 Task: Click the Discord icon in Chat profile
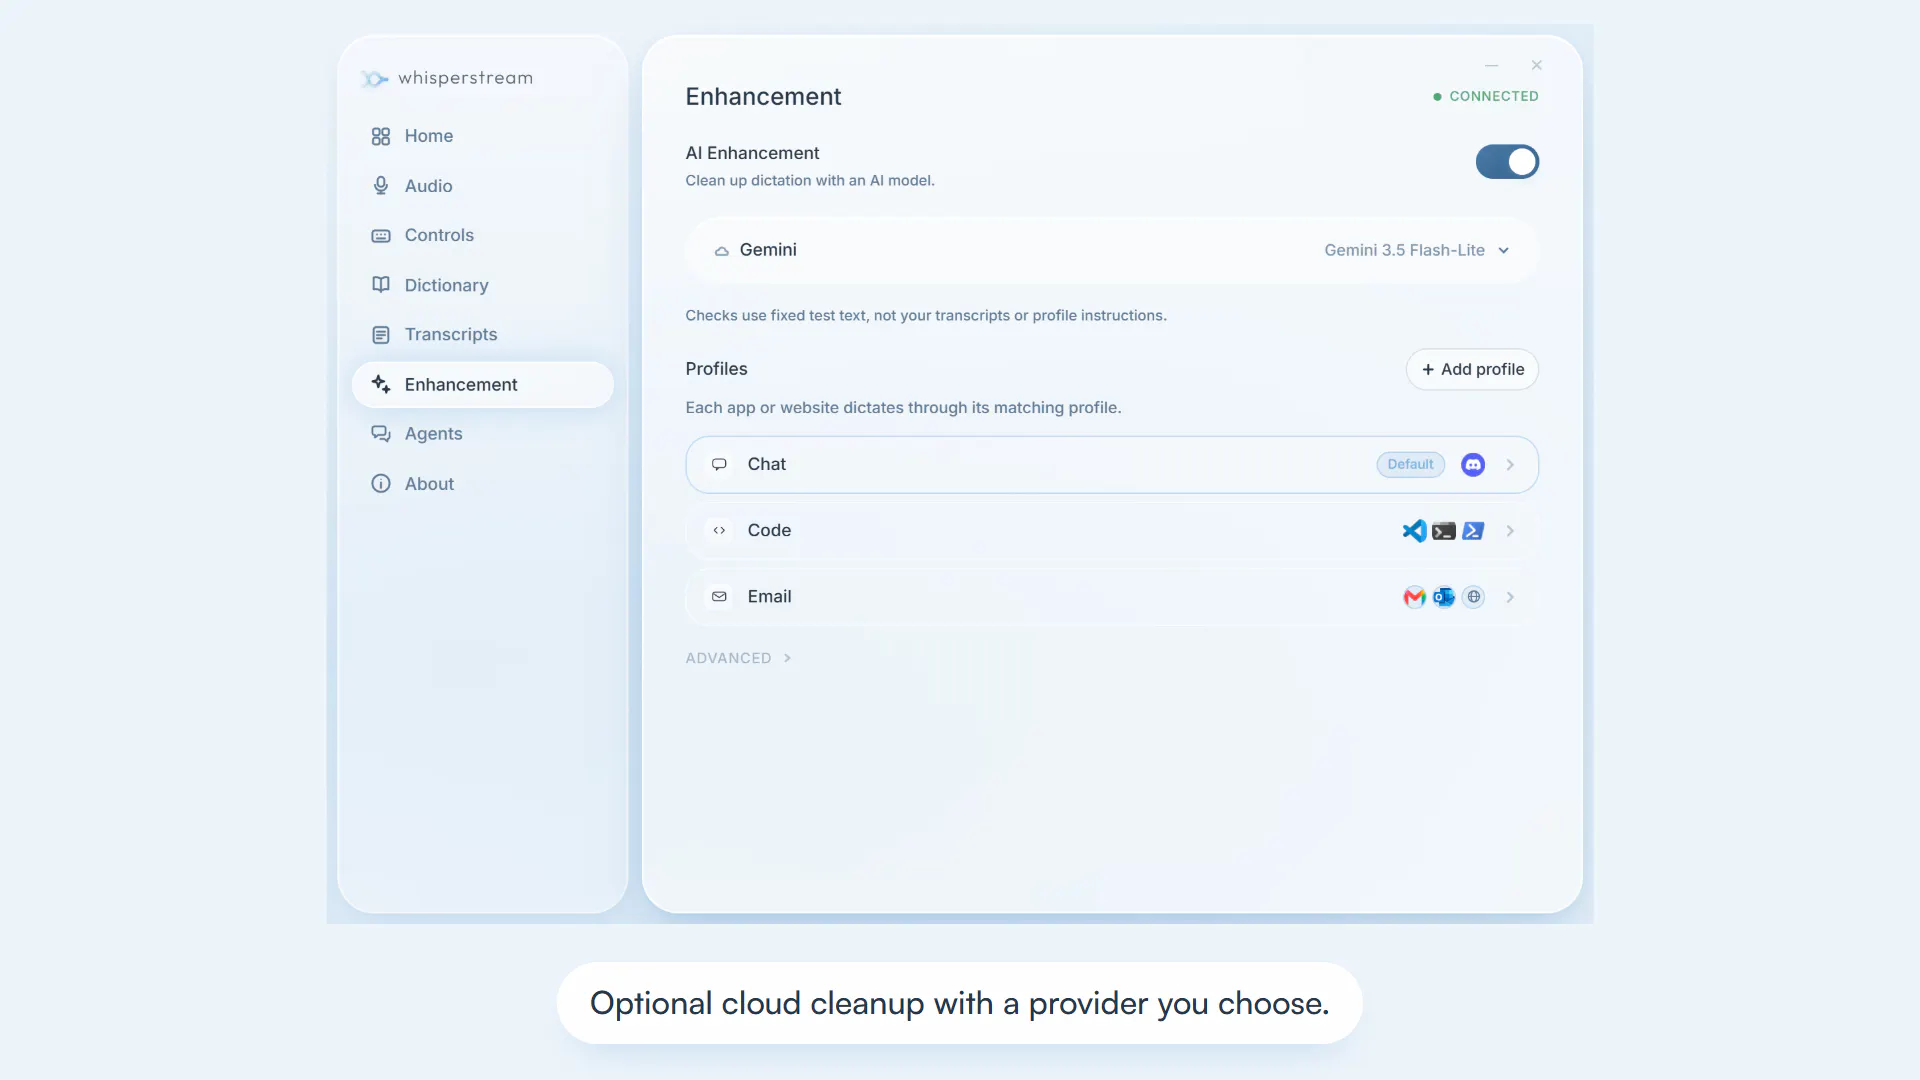point(1473,465)
